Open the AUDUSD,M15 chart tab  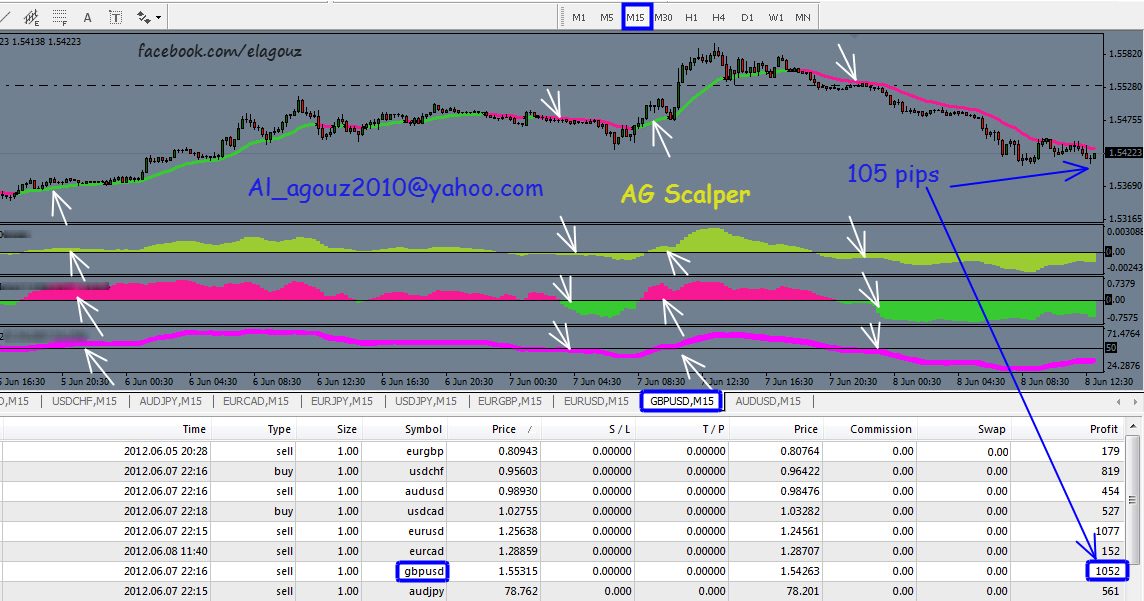coord(768,401)
